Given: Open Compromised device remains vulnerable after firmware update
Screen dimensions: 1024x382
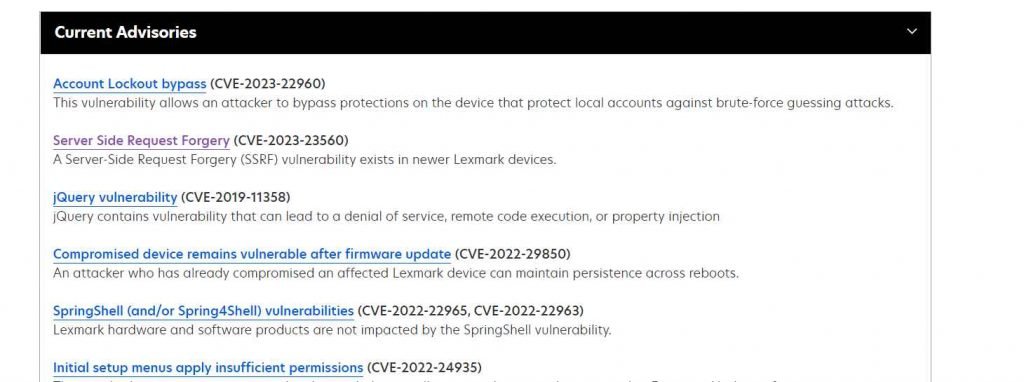Looking at the screenshot, I should 251,253.
